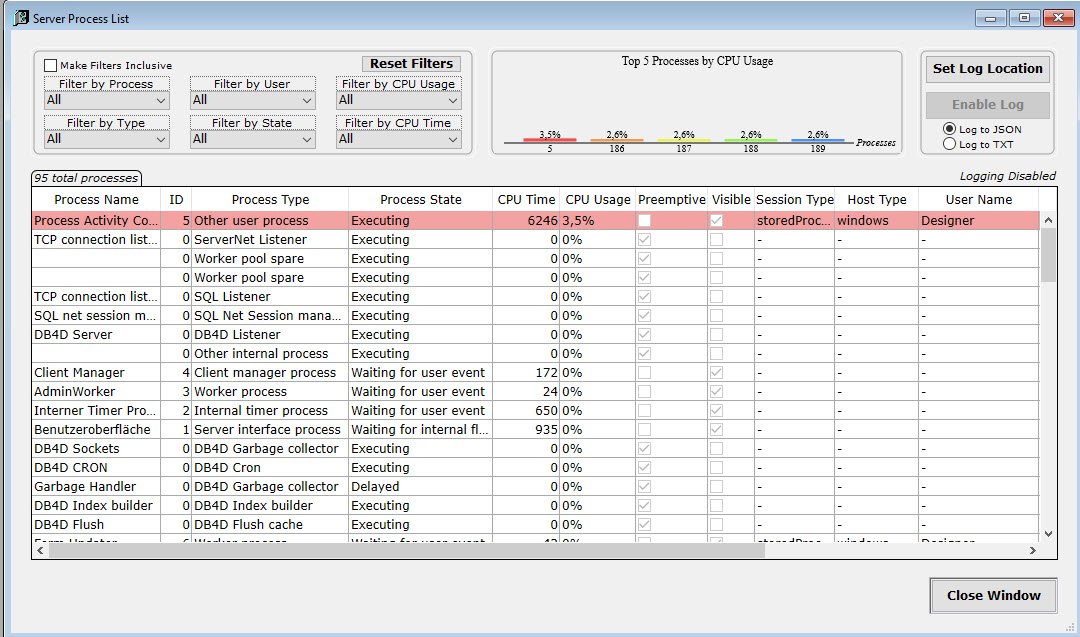Viewport: 1080px width, 637px height.
Task: Click the orange CPU bar for process 186
Action: (616, 140)
